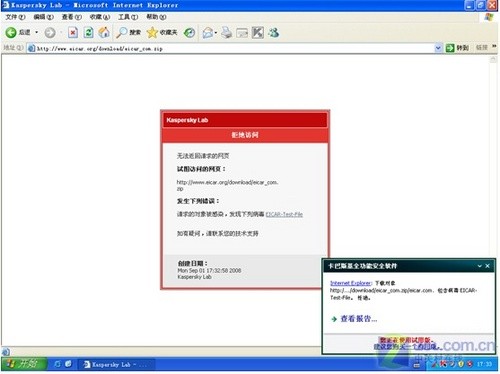This screenshot has height=374, width=500.
Task: Go to Home page icon
Action: [104, 32]
